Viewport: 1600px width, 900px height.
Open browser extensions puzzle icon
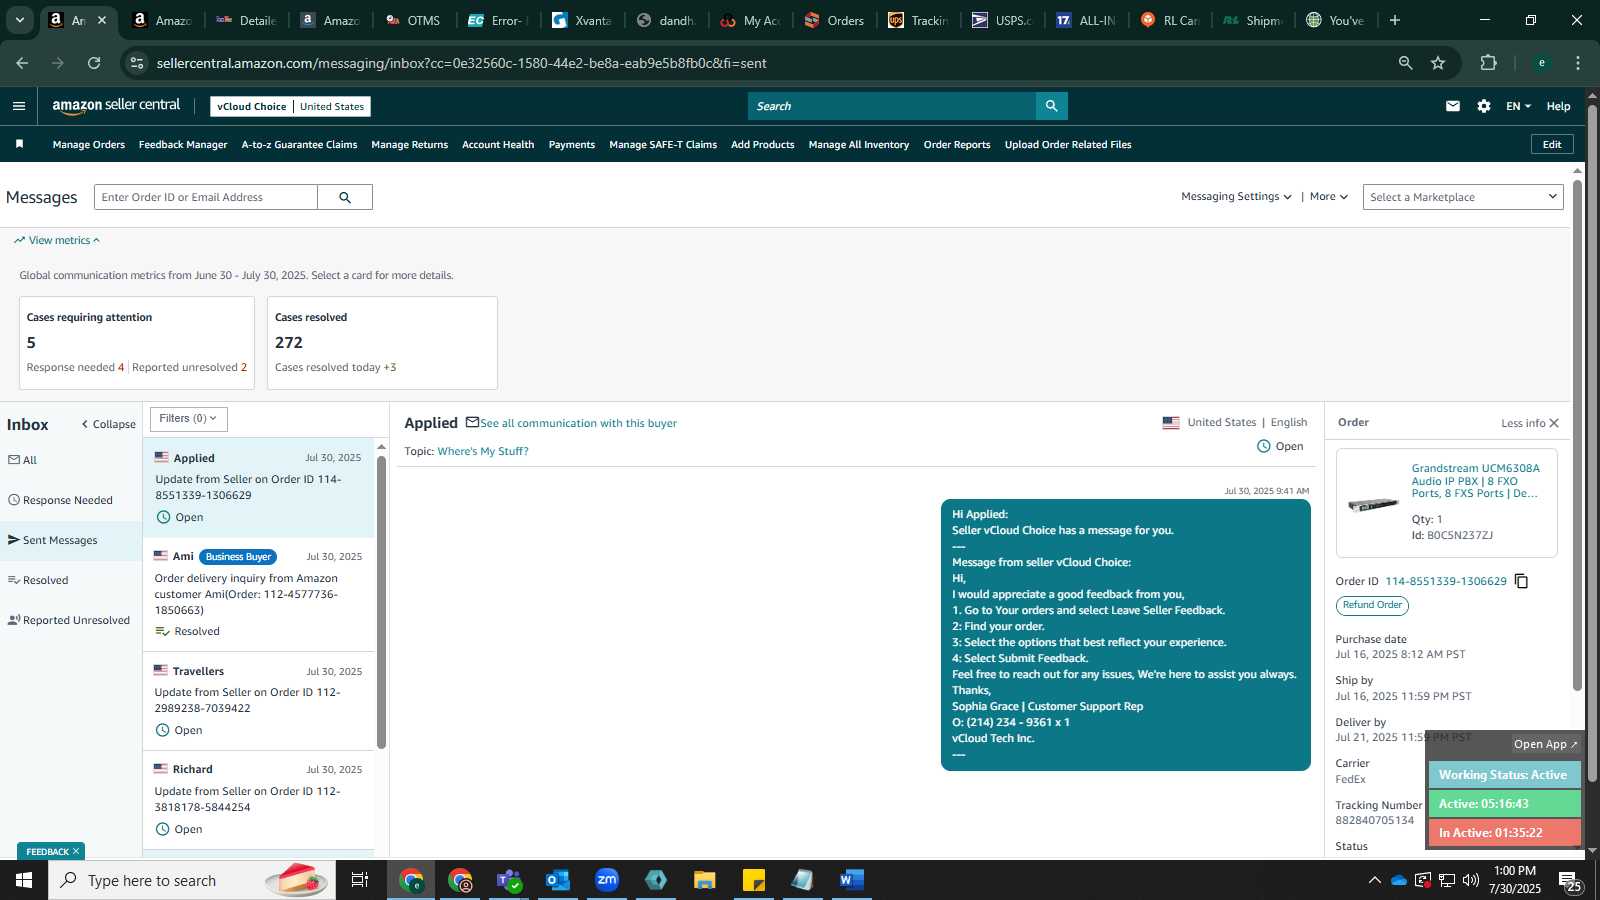point(1488,63)
